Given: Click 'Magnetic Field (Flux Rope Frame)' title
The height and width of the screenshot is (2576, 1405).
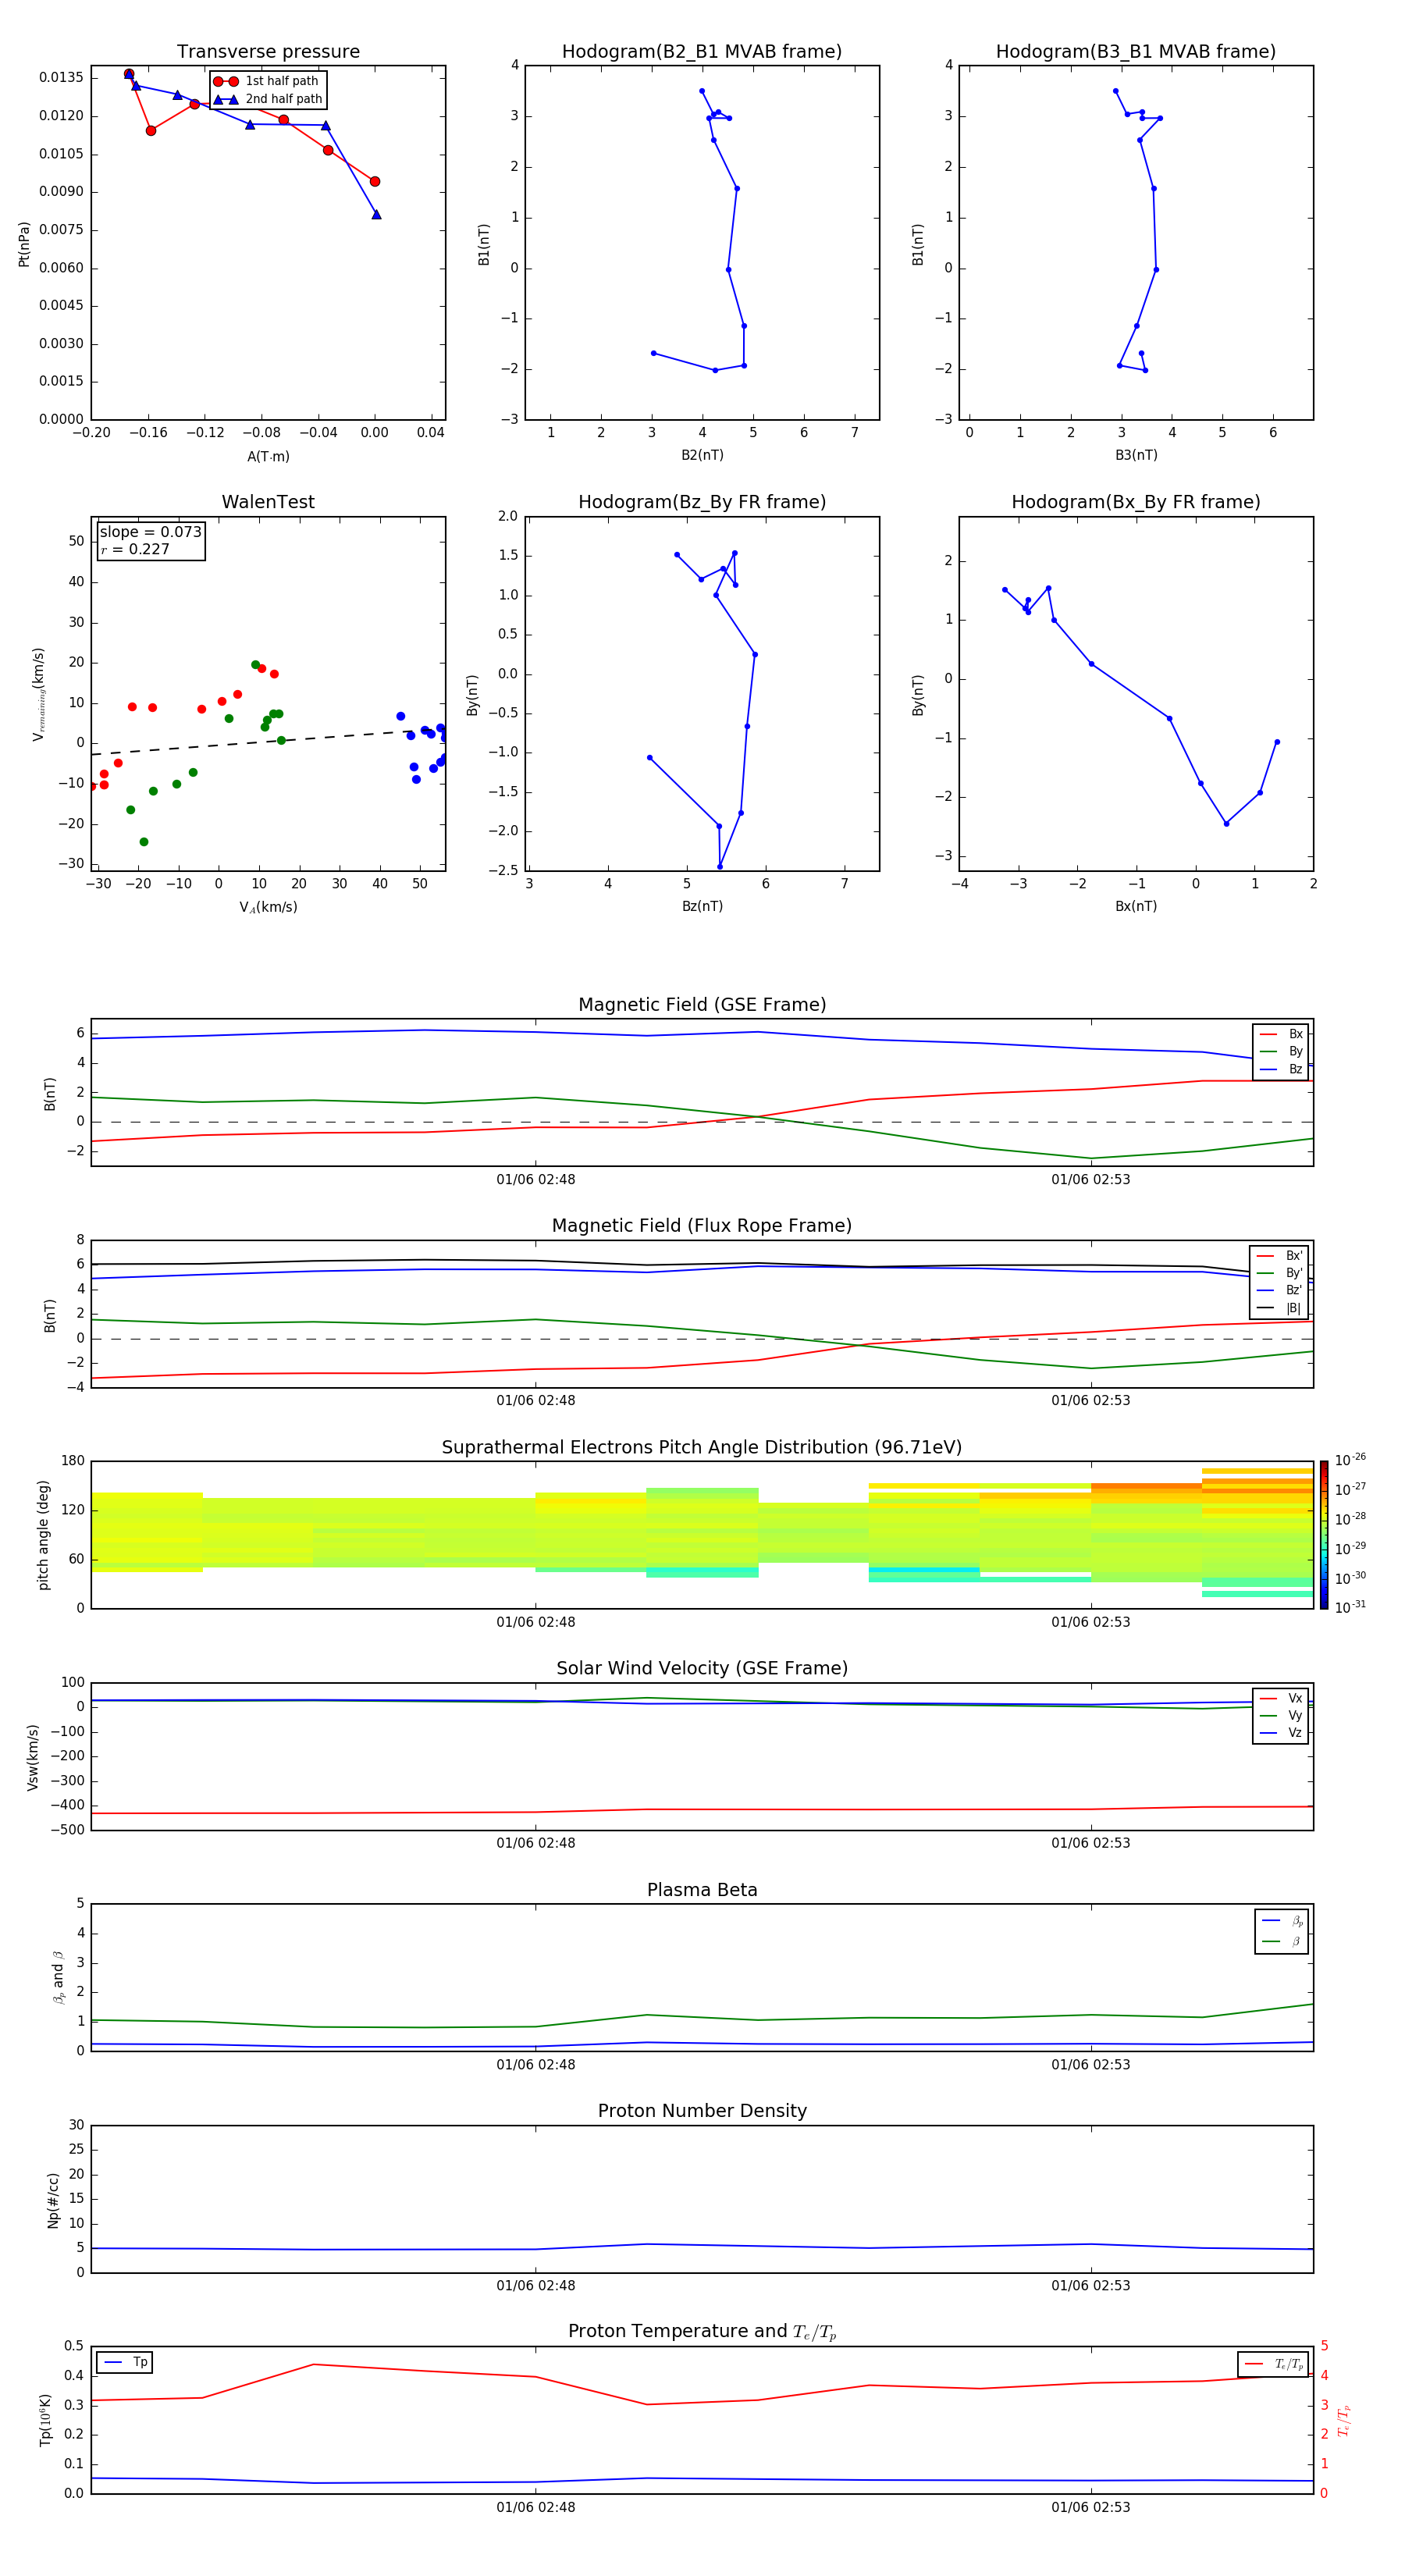Looking at the screenshot, I should click(x=702, y=1226).
